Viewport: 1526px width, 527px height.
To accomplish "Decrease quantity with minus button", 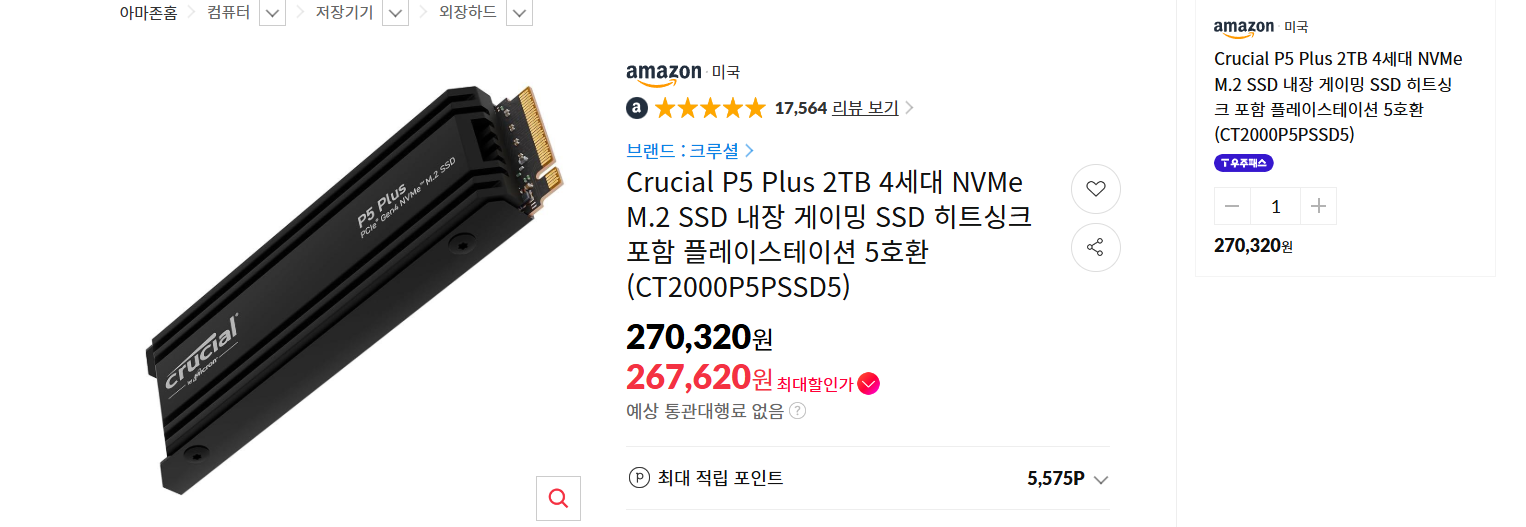I will [1232, 206].
